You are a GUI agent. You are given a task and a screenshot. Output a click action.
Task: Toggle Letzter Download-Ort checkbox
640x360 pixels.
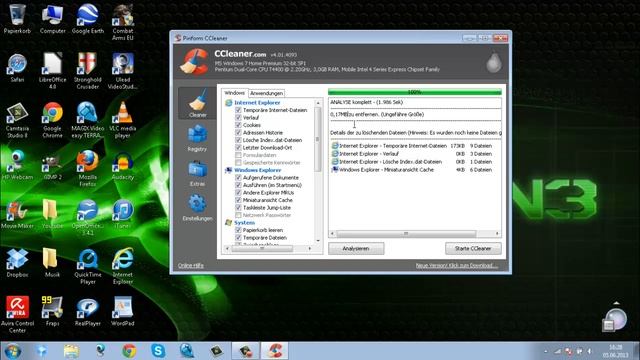238,147
